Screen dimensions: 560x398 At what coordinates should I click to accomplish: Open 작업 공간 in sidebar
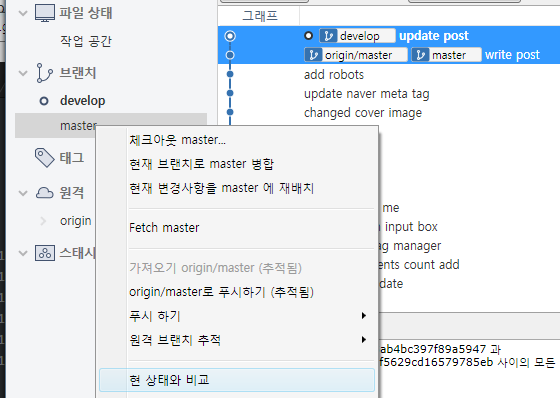[86, 41]
